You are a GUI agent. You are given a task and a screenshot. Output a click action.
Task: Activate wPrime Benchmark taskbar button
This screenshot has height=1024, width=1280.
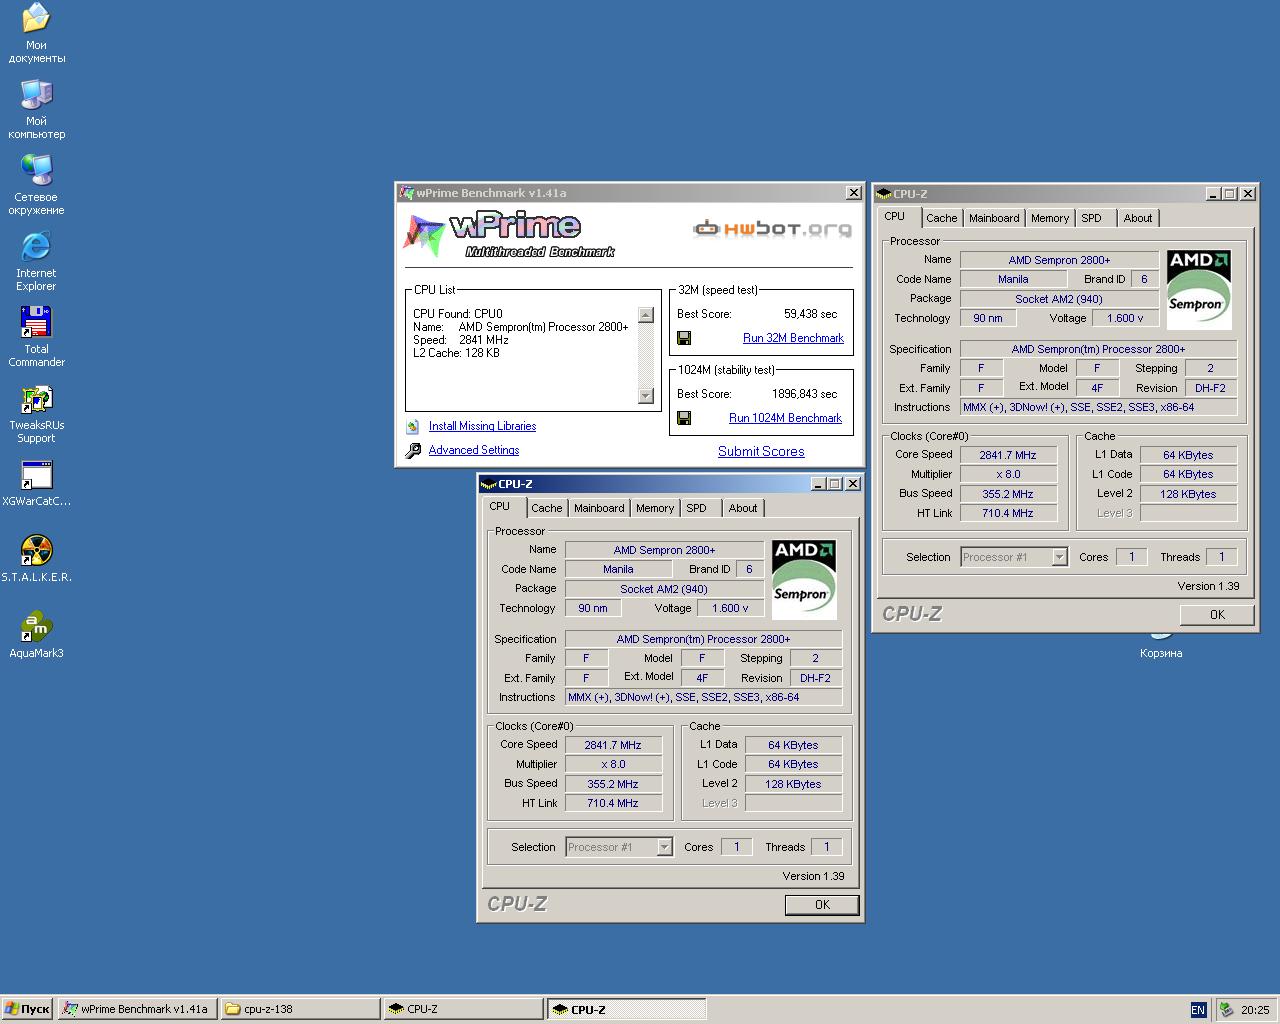pos(137,1009)
